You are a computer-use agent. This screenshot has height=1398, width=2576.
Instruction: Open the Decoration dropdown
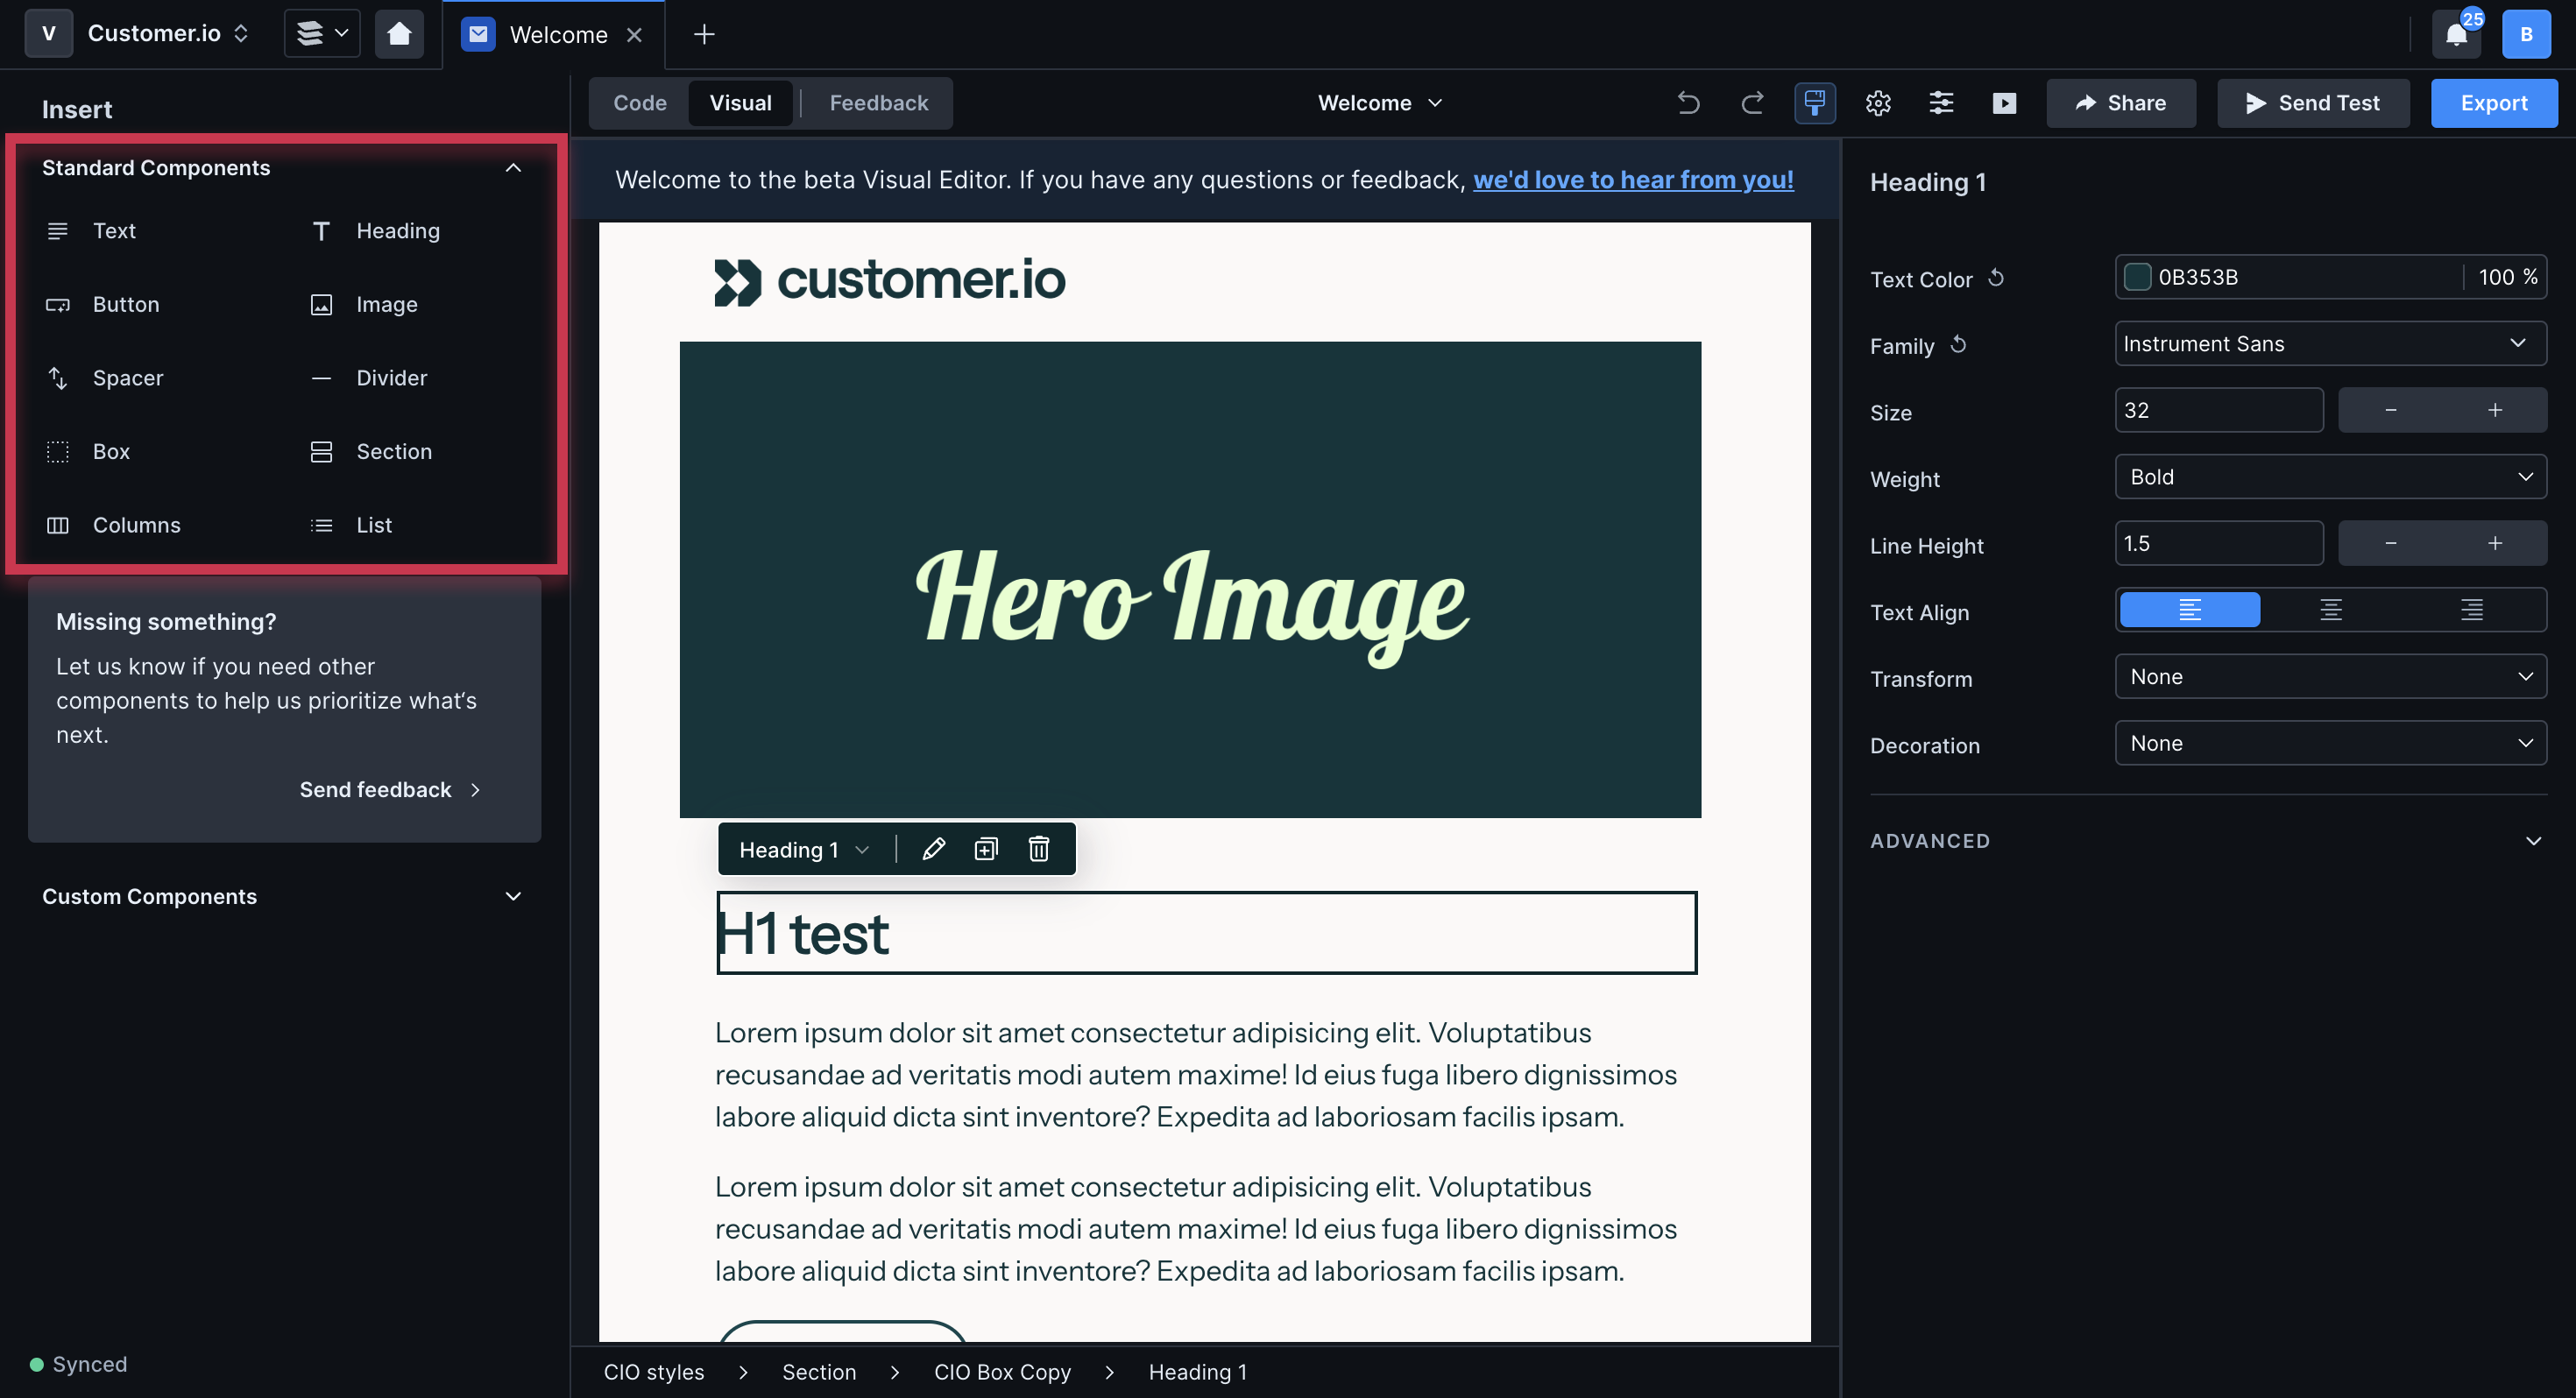click(2330, 744)
